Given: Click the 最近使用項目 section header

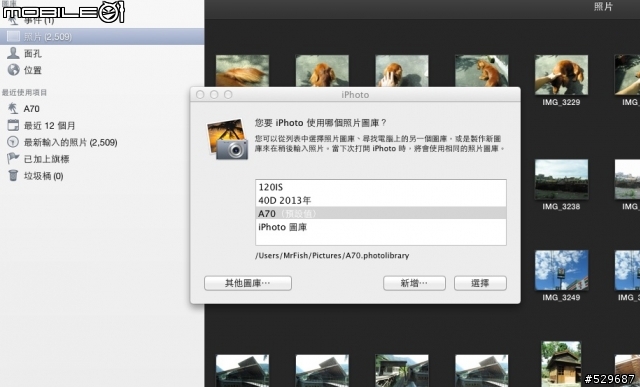Looking at the screenshot, I should 24,93.
